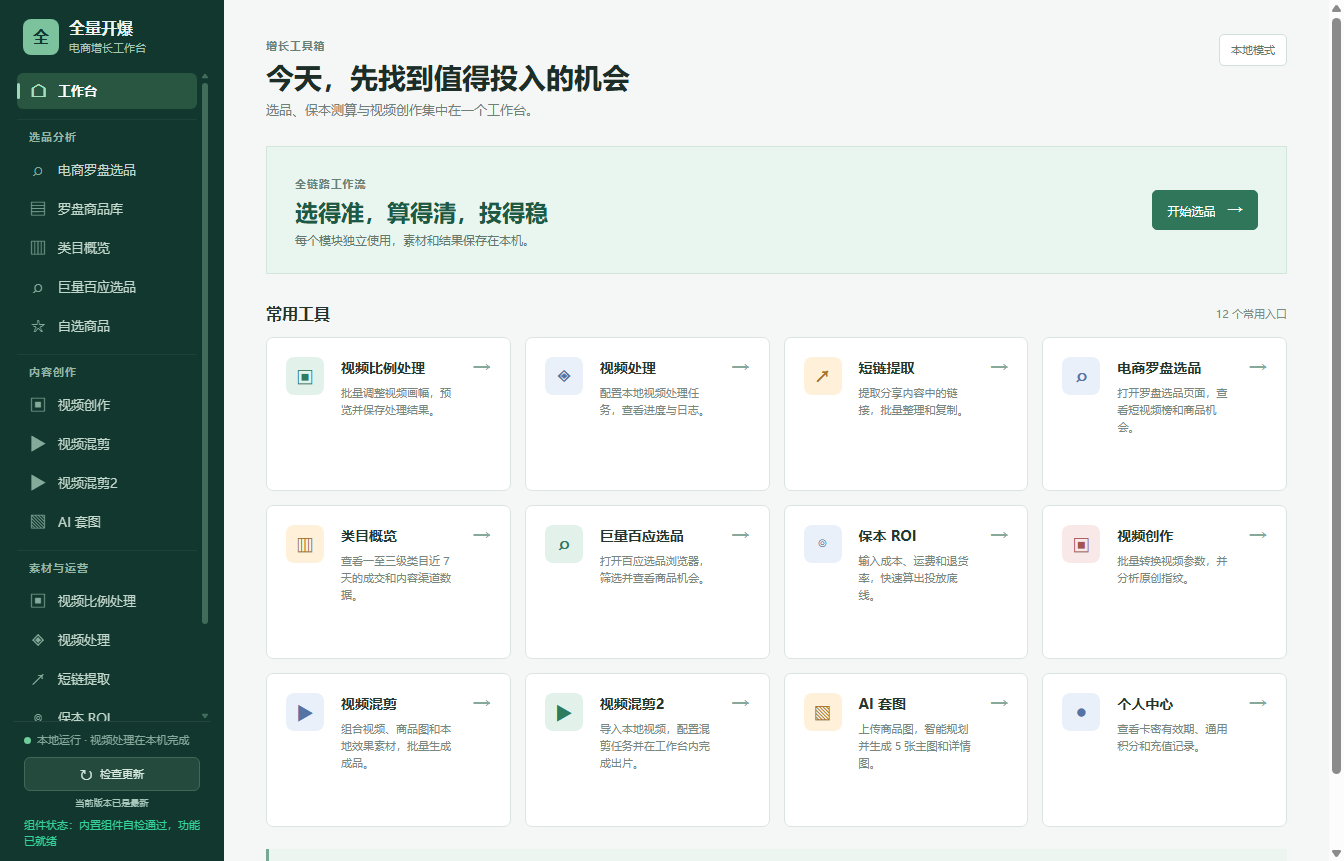Click the 选得准，算得清，投得稳 heading
The width and height of the screenshot is (1344, 861).
[x=421, y=213]
